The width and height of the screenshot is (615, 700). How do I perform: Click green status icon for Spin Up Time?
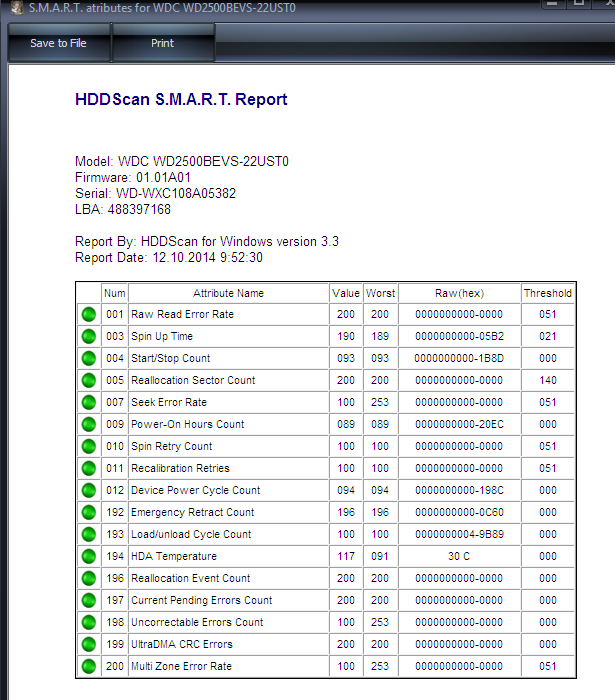[x=89, y=336]
